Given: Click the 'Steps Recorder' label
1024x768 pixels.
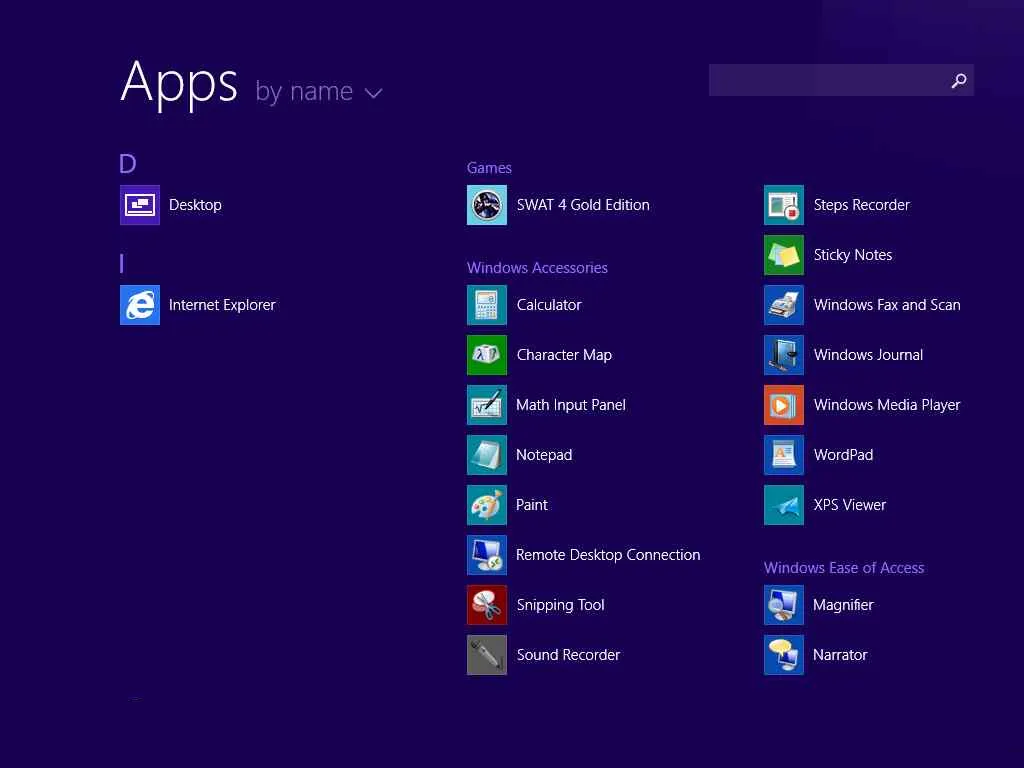Looking at the screenshot, I should (861, 205).
